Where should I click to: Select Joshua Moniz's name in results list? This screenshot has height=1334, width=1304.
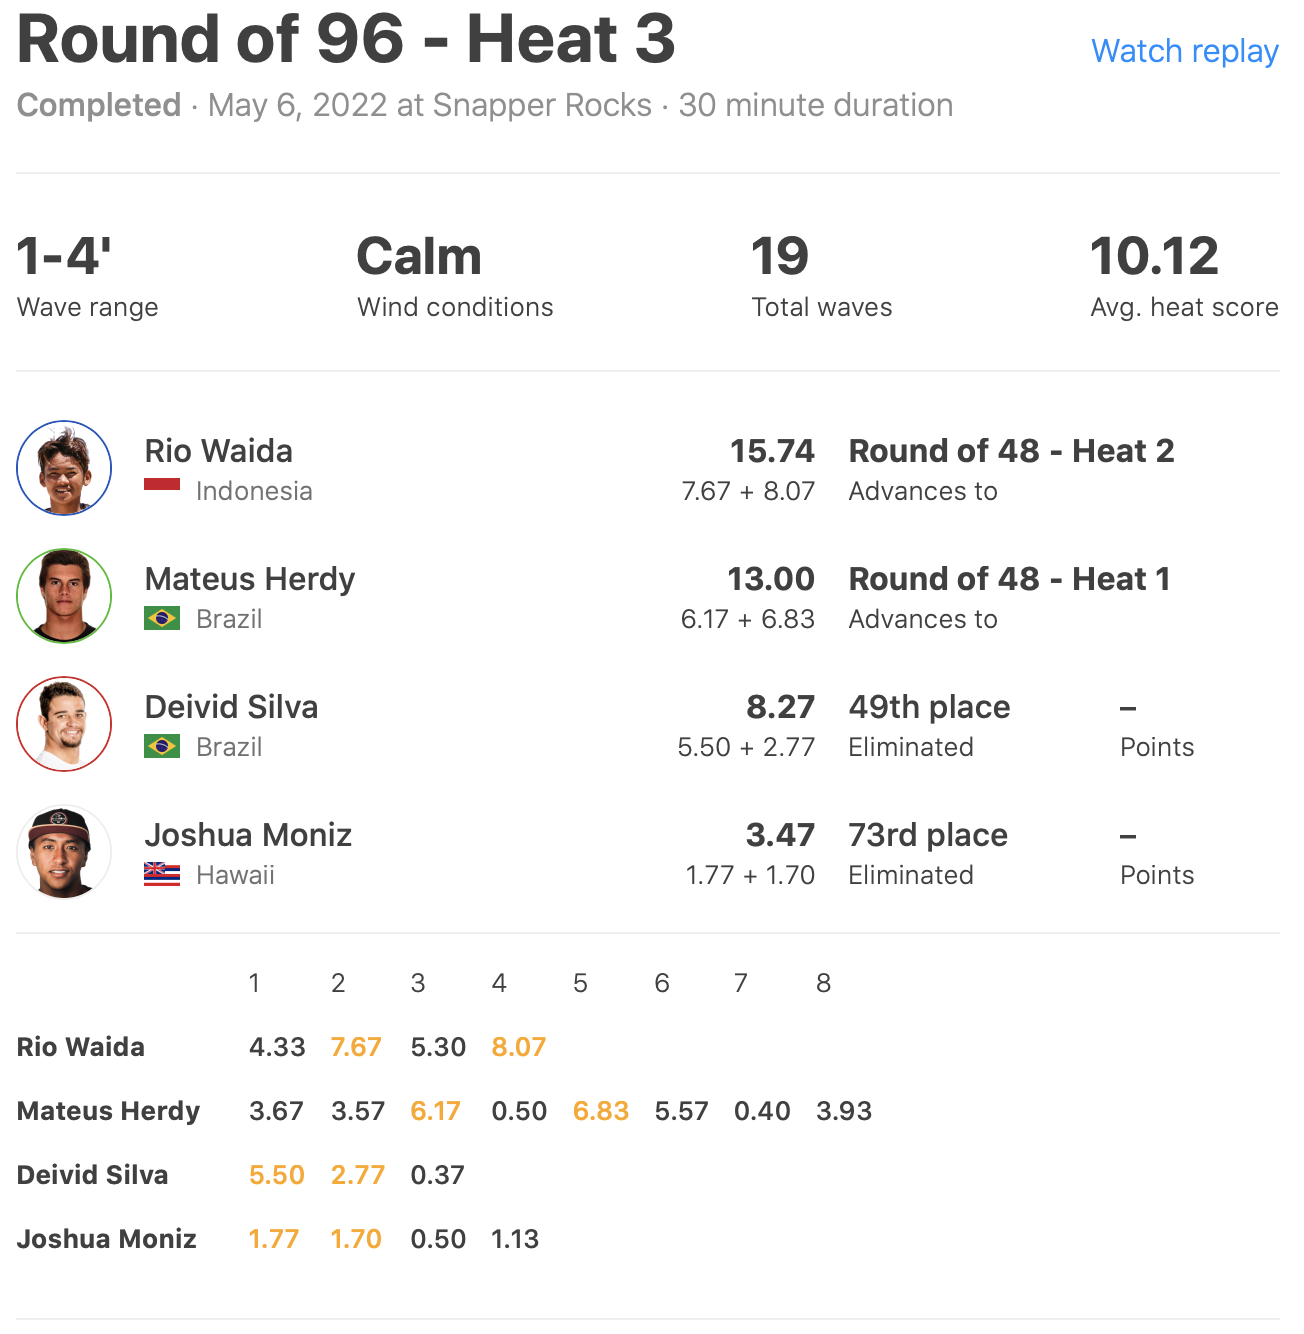[x=248, y=835]
